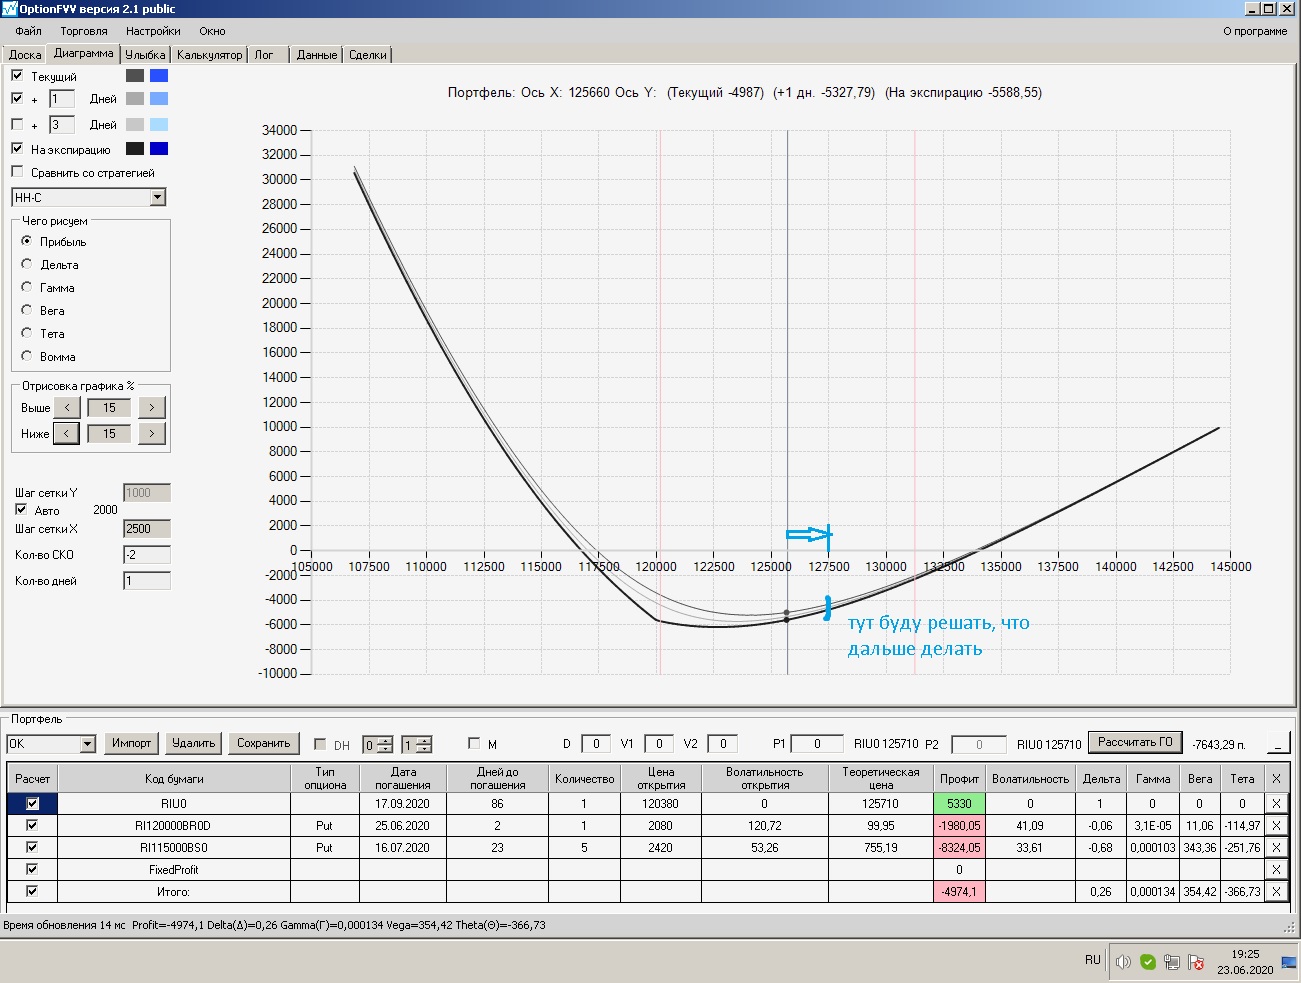Click the dark blue 'На экспирацию' color swatch

coord(159,149)
